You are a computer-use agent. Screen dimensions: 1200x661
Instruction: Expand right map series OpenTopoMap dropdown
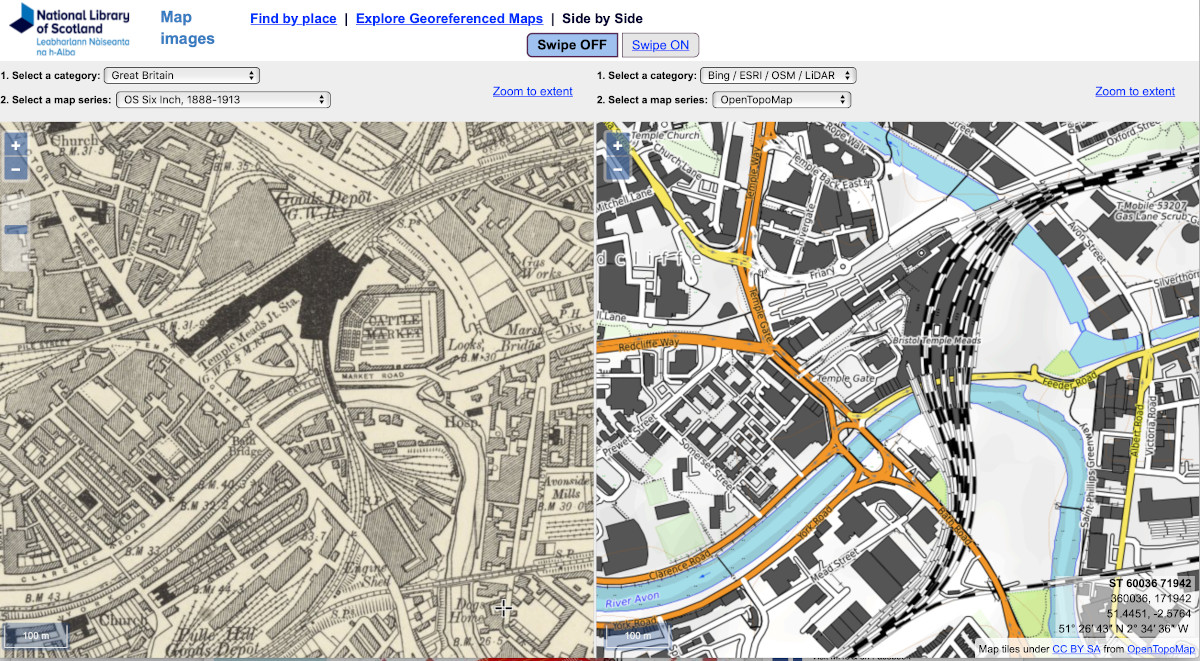[781, 100]
